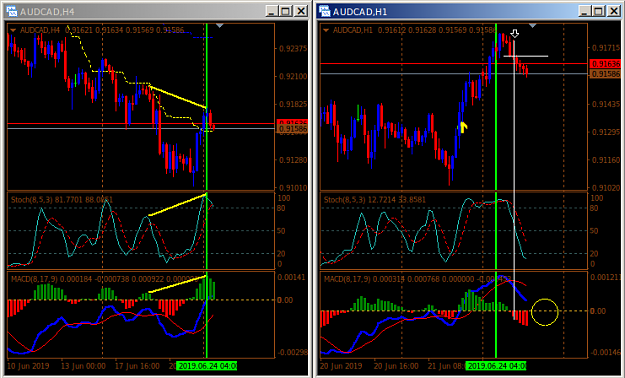Click the green 2019.06.24 date label in the H4 window
This screenshot has width=625, height=378.
(207, 366)
